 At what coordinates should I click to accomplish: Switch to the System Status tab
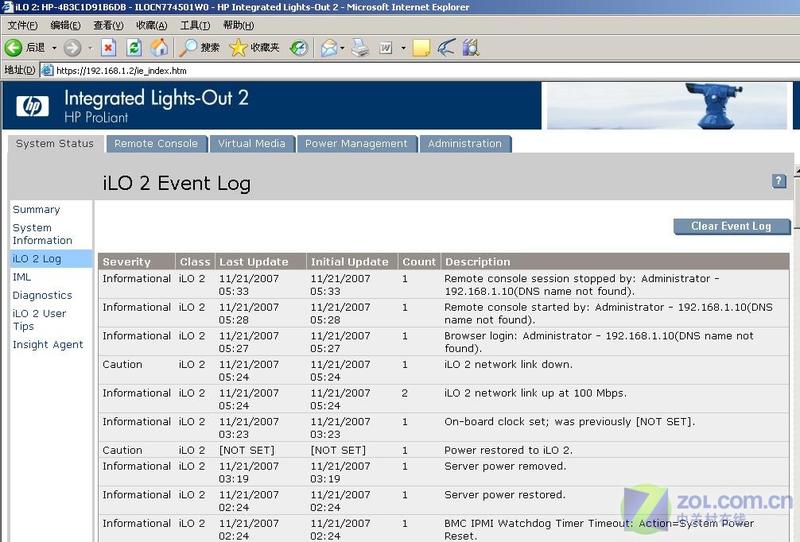coord(55,143)
